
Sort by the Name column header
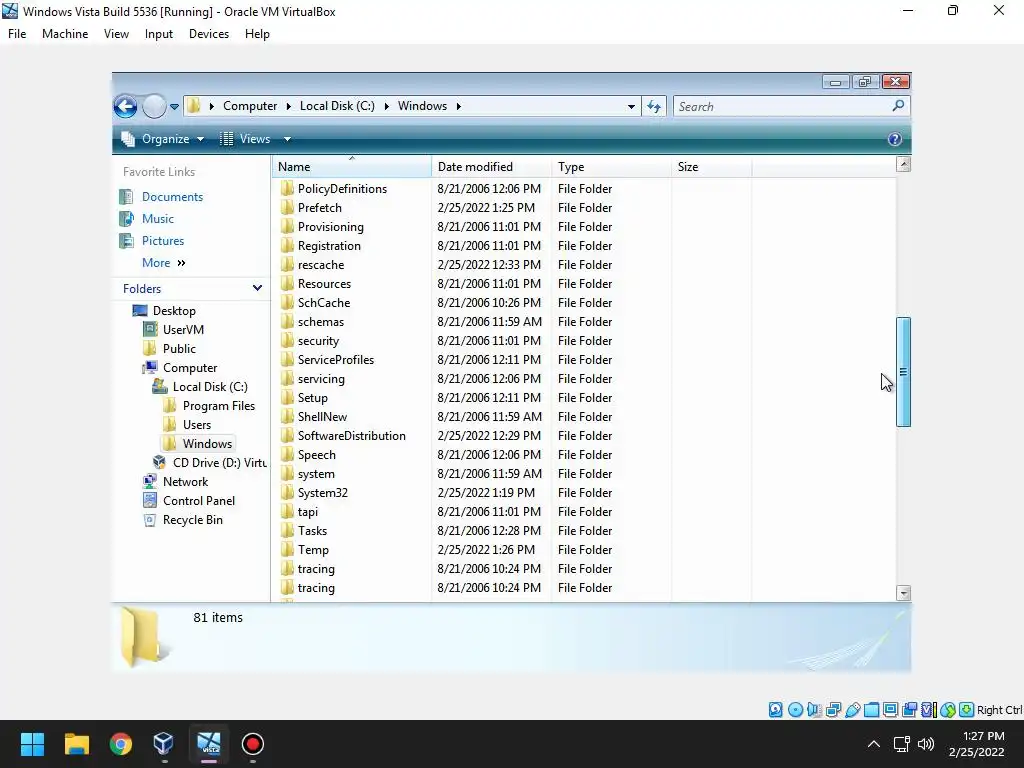(351, 167)
